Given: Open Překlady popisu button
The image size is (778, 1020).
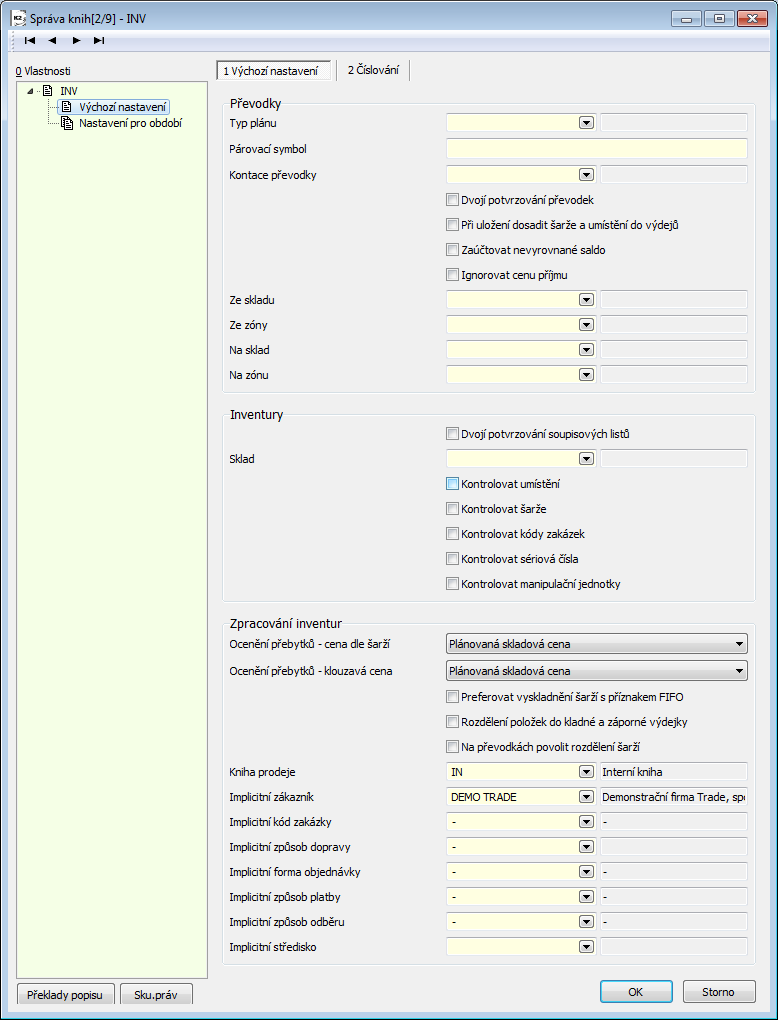Looking at the screenshot, I should coord(66,995).
